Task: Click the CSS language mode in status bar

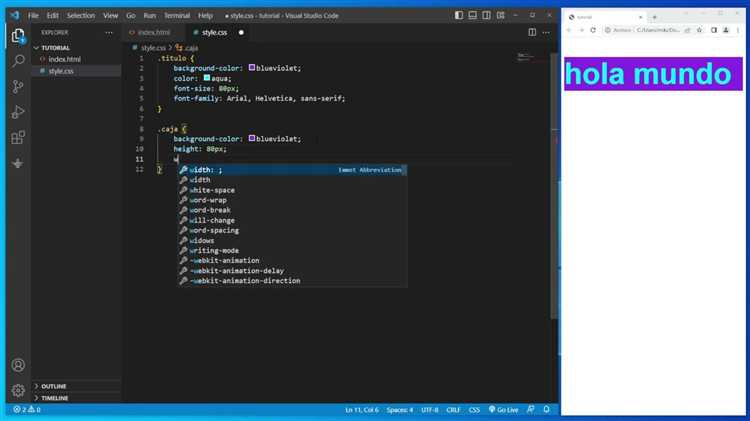Action: tap(474, 410)
